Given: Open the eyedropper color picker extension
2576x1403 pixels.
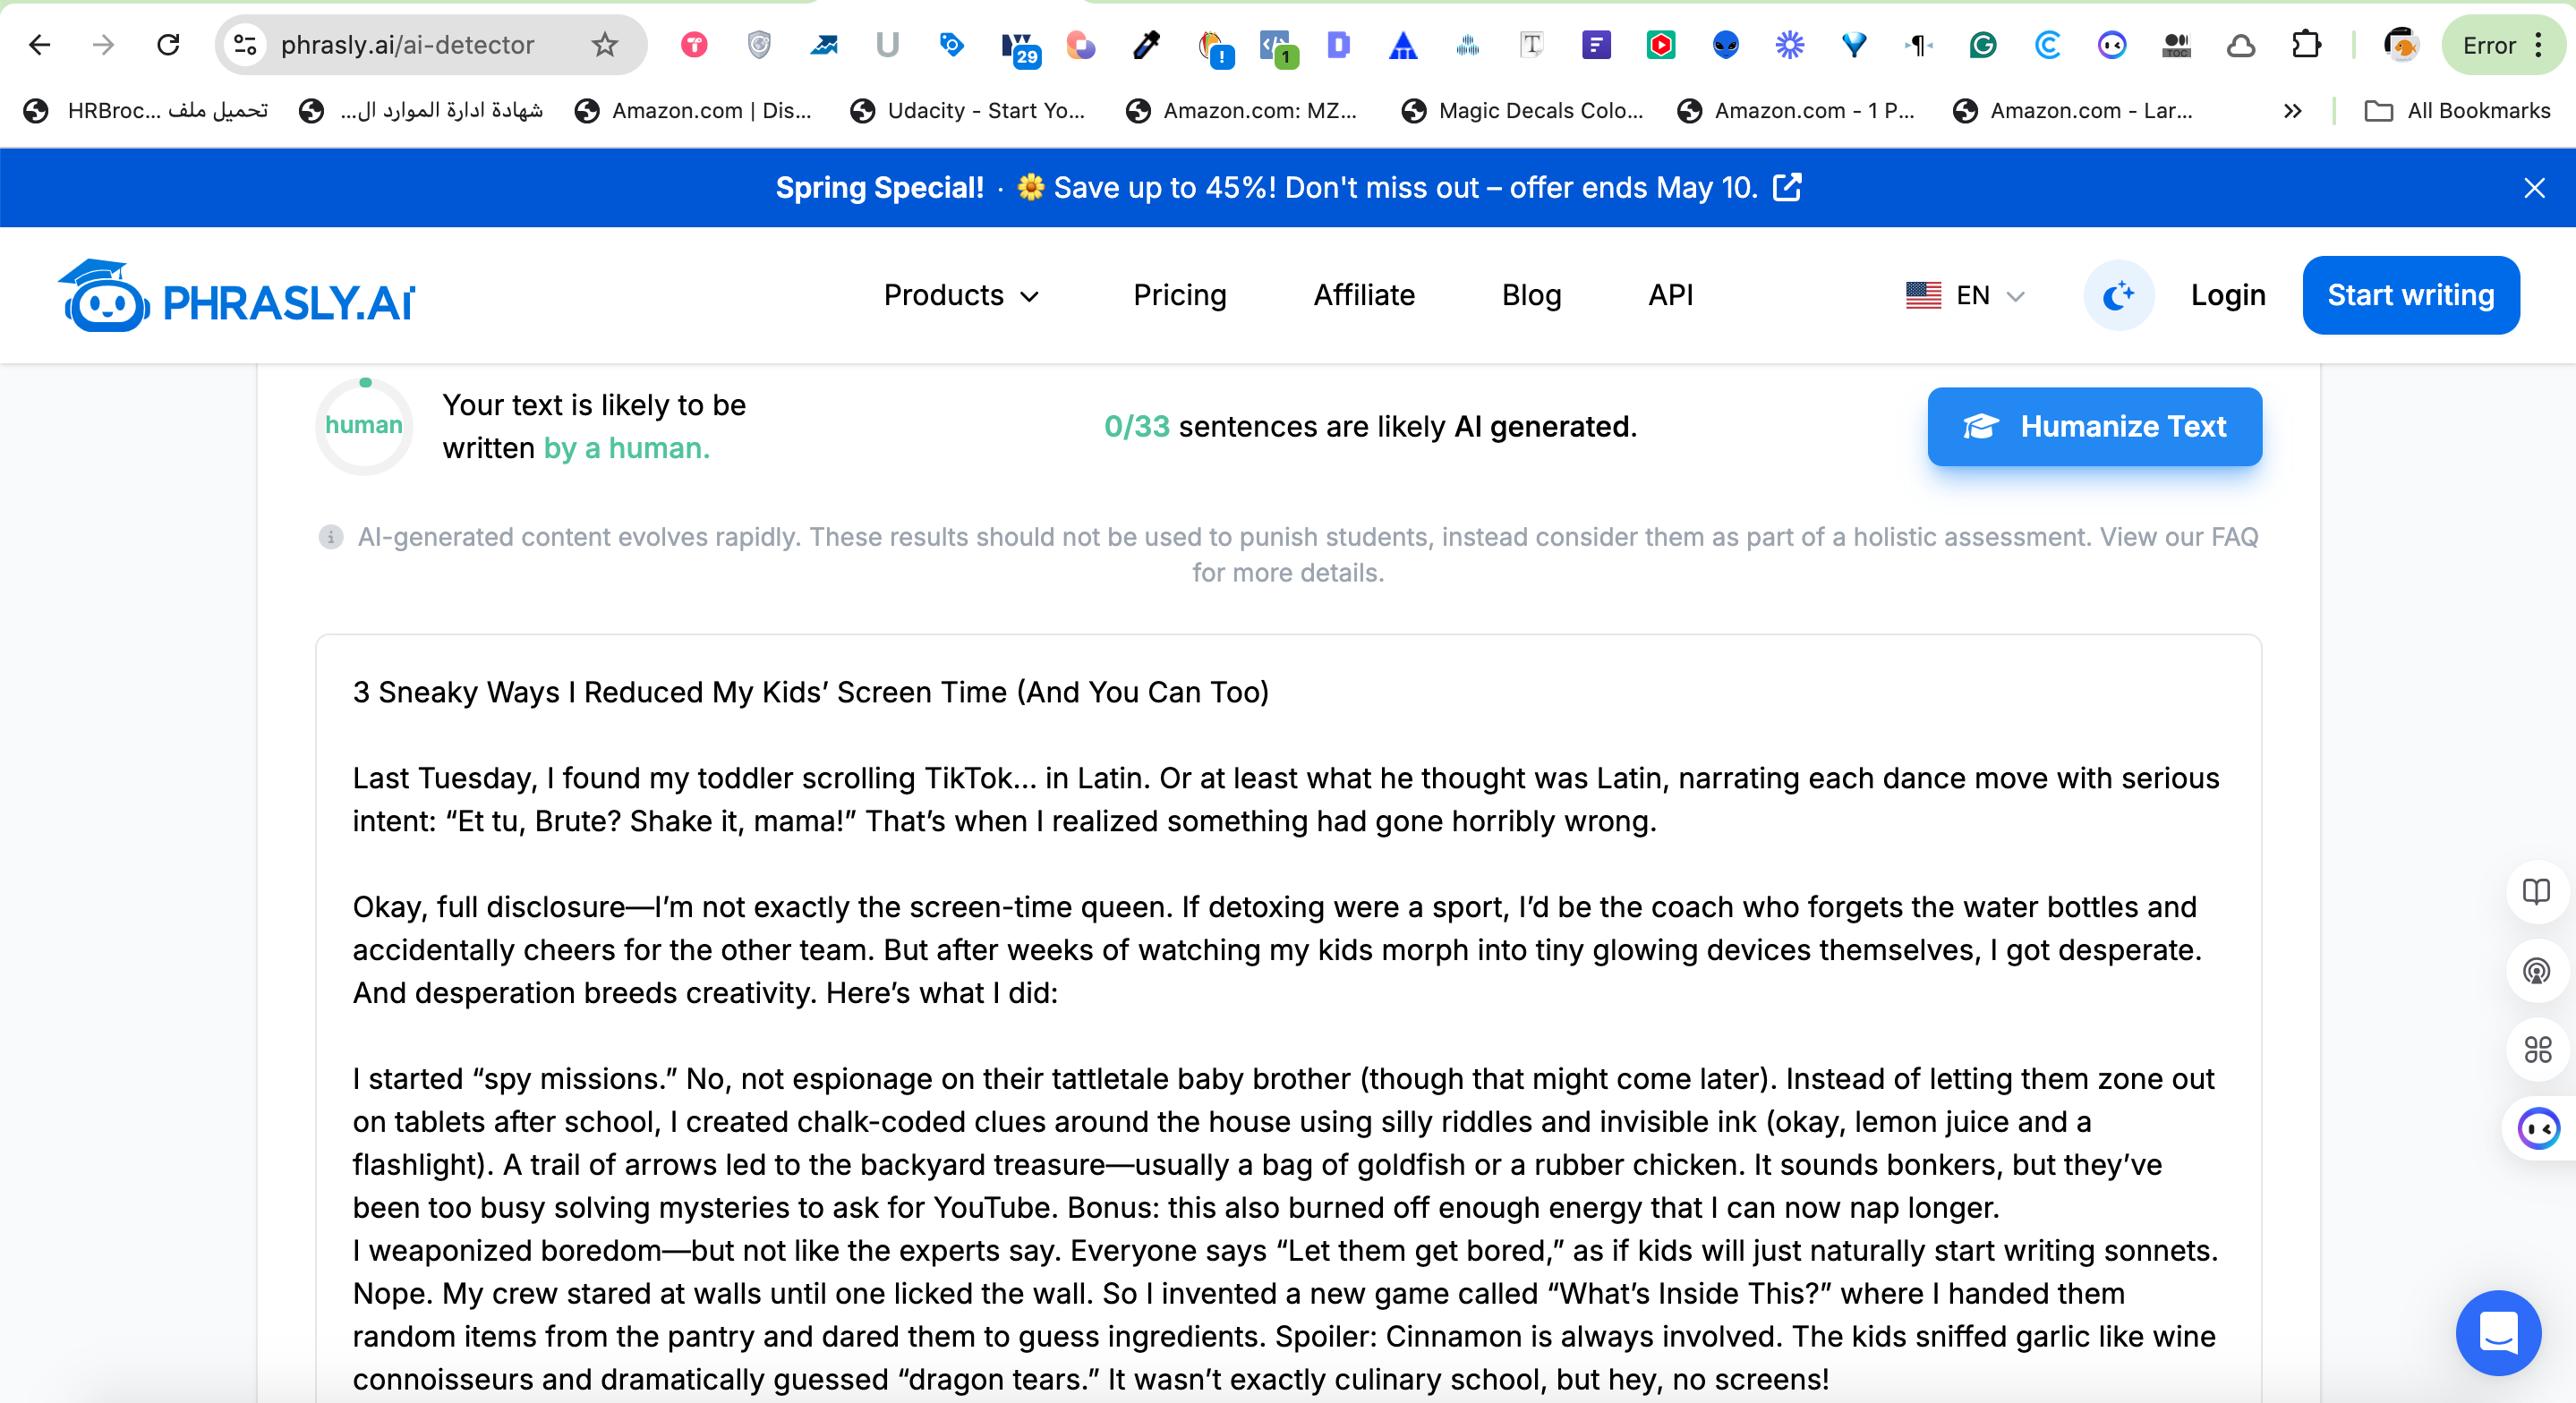Looking at the screenshot, I should 1146,45.
